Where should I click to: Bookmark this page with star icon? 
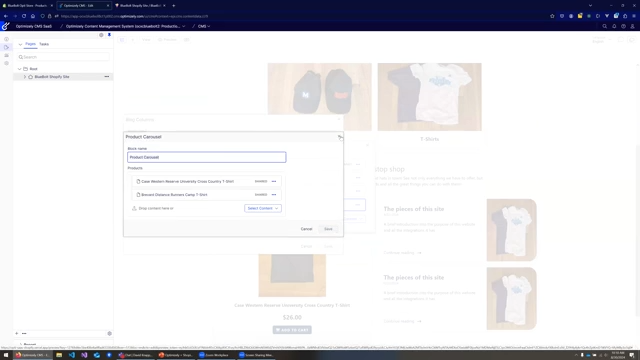552,16
